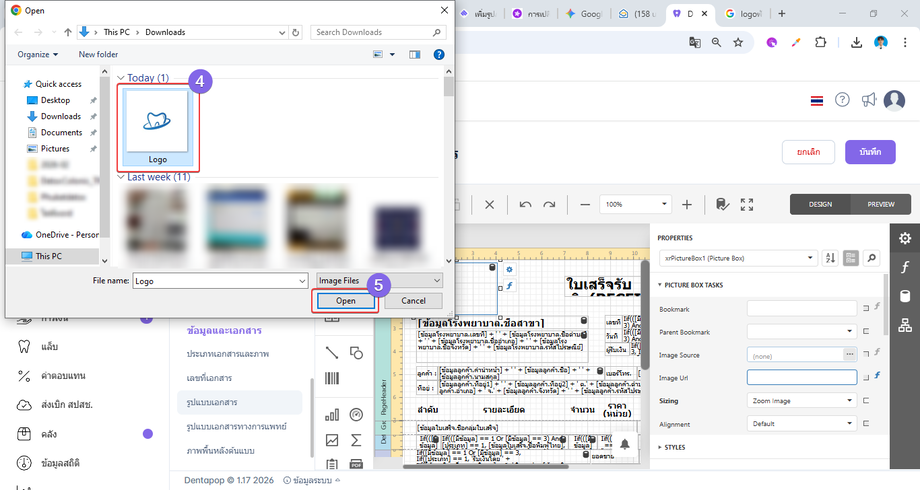Bookmark this page with the star icon
This screenshot has width=920, height=490.
pos(738,42)
